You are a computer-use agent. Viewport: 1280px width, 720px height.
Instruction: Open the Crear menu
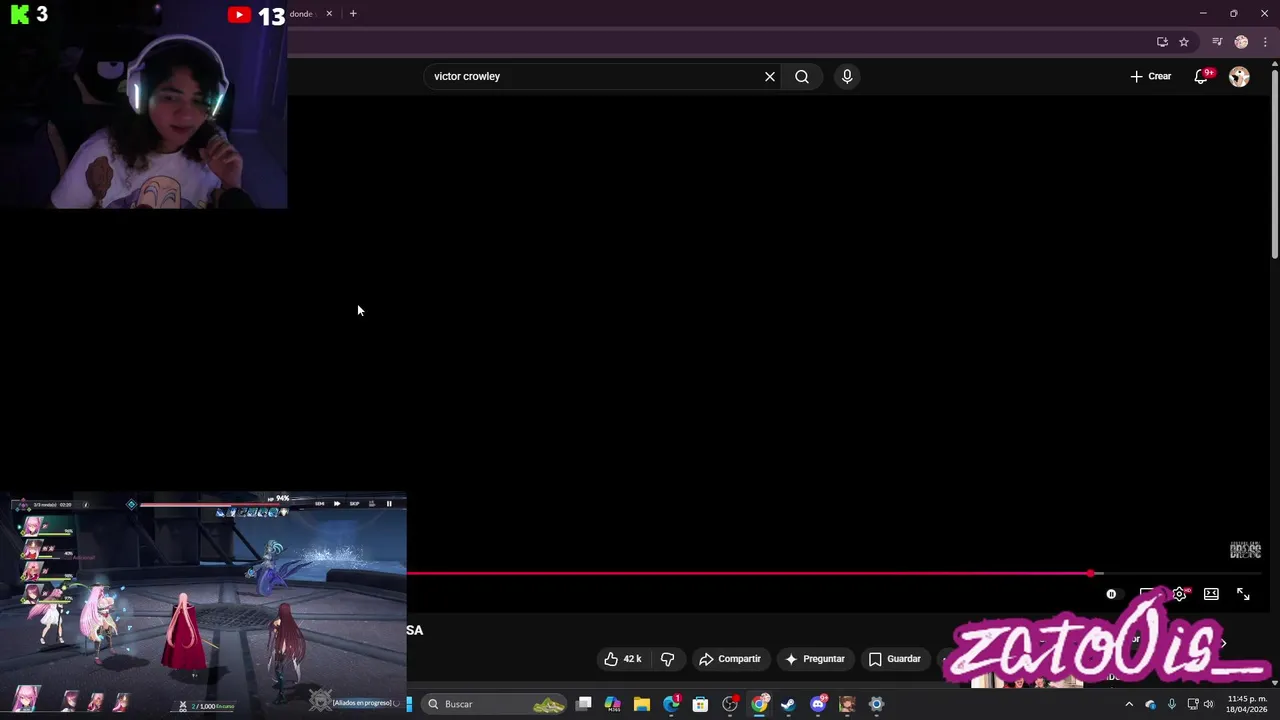(x=1150, y=76)
